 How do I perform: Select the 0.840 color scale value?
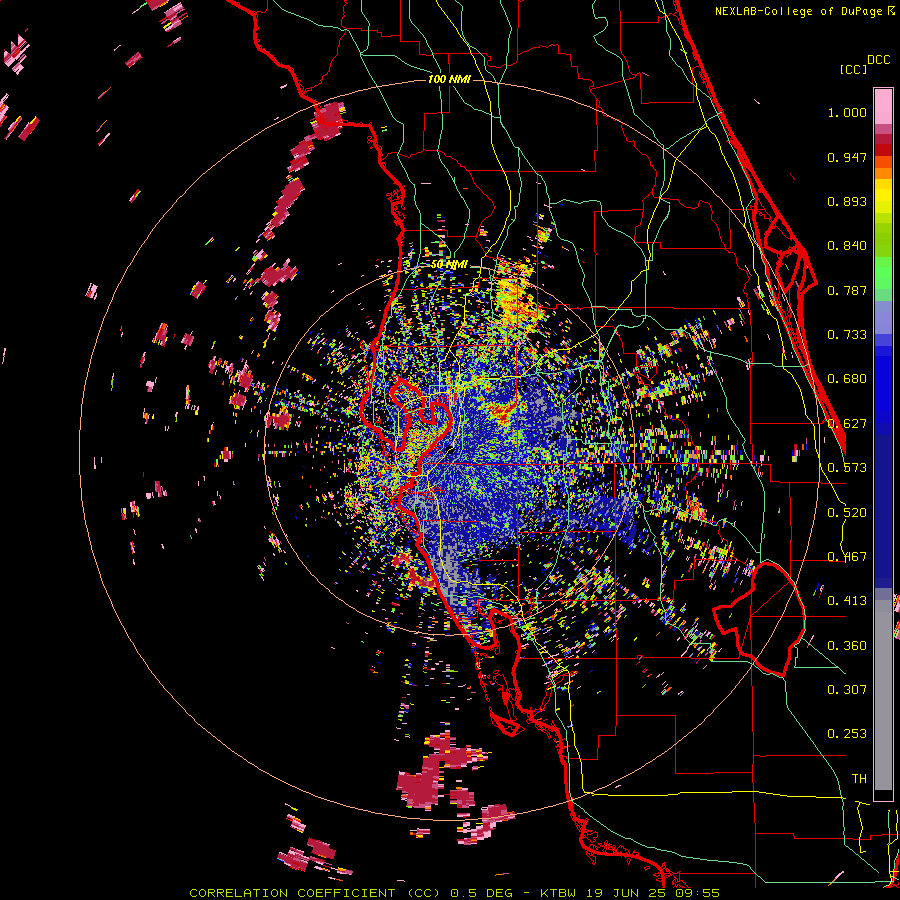pyautogui.click(x=847, y=246)
